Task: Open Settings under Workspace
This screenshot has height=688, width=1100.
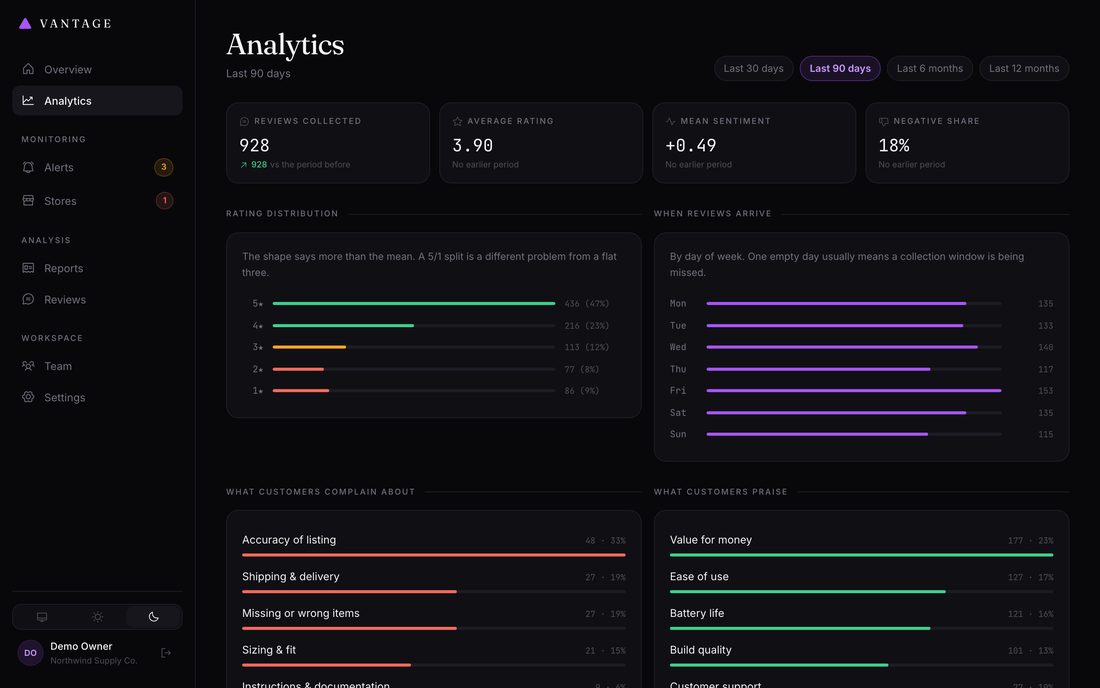Action: [x=98, y=397]
